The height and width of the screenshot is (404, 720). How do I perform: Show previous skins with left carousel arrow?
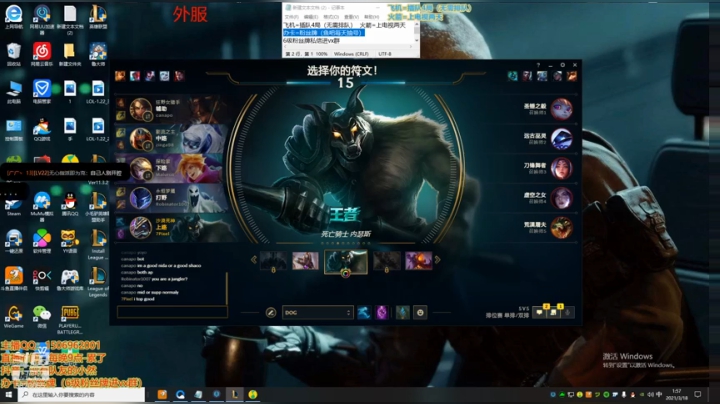pos(253,260)
